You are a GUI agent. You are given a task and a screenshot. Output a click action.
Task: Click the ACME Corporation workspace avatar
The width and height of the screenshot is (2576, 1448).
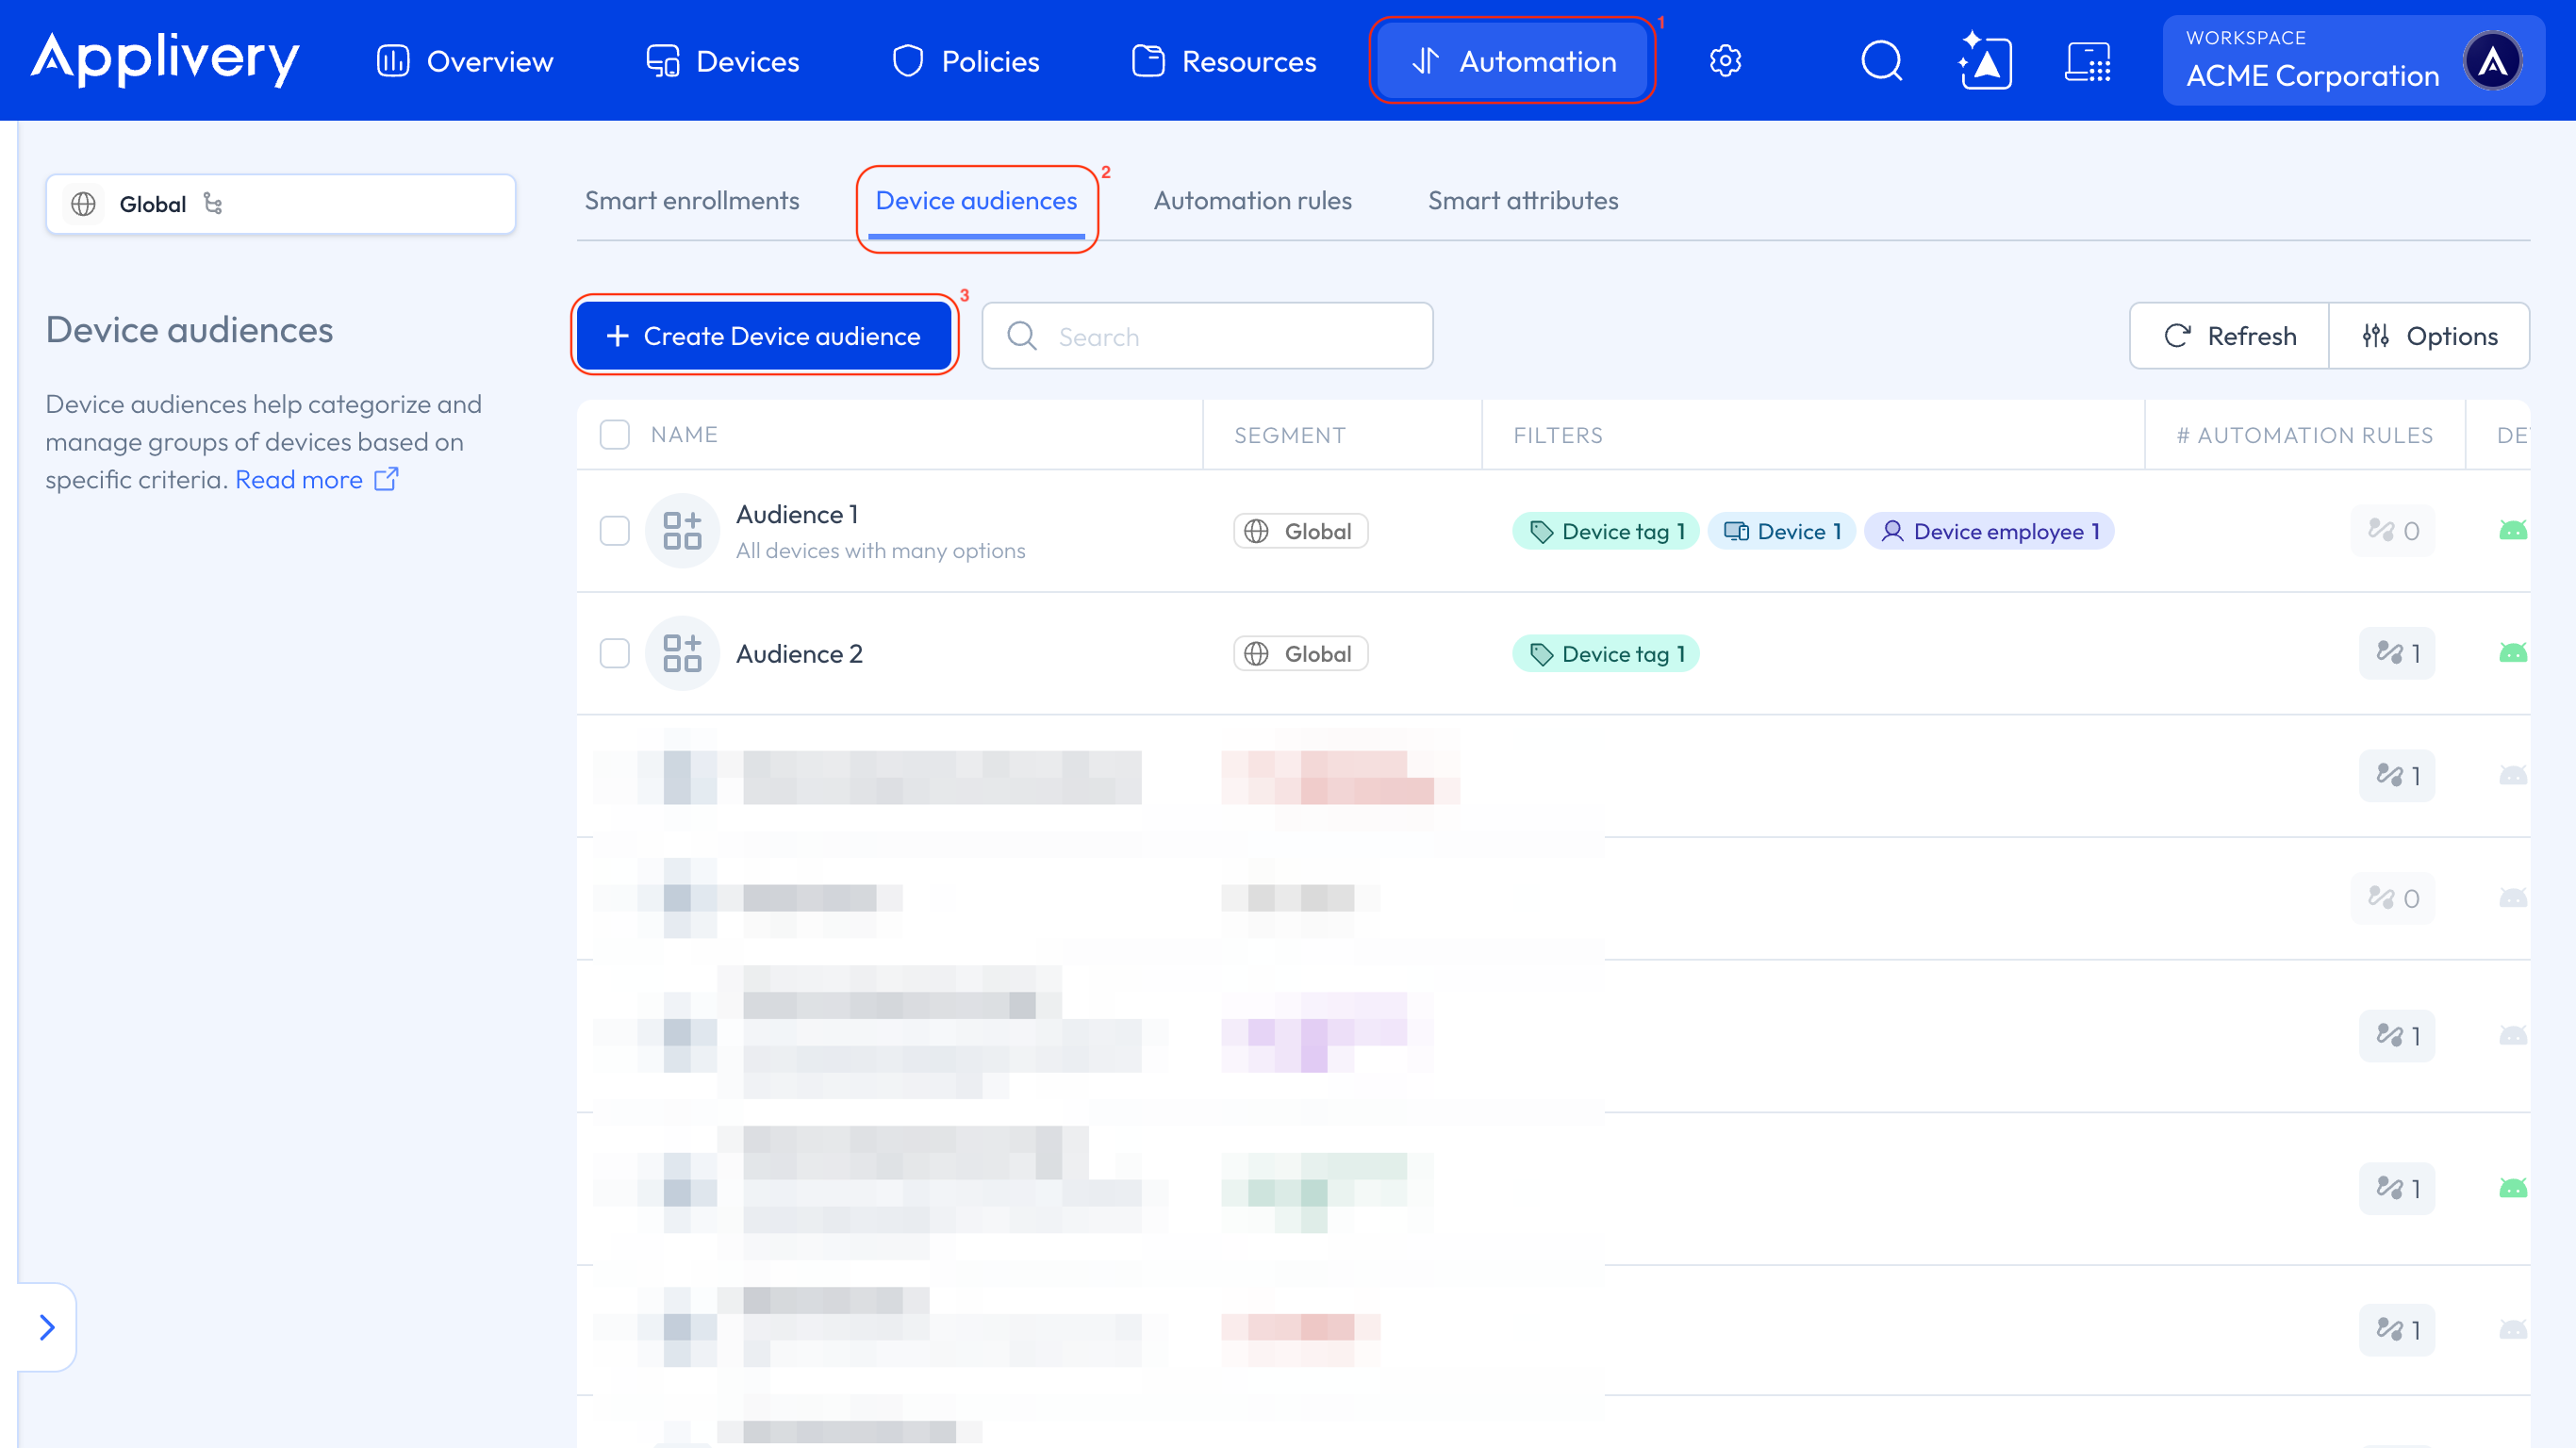click(x=2492, y=61)
